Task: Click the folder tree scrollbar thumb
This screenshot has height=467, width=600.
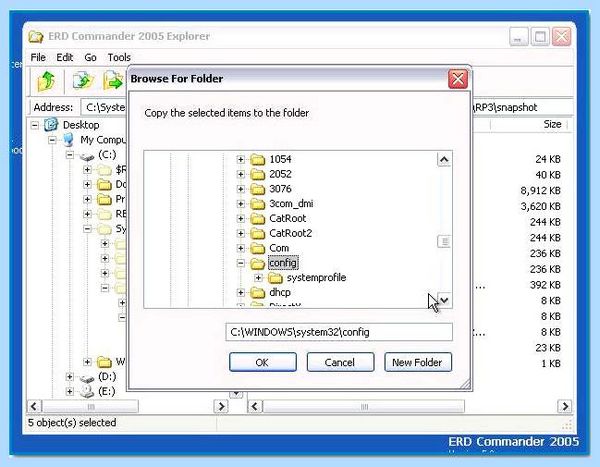Action: [x=444, y=242]
